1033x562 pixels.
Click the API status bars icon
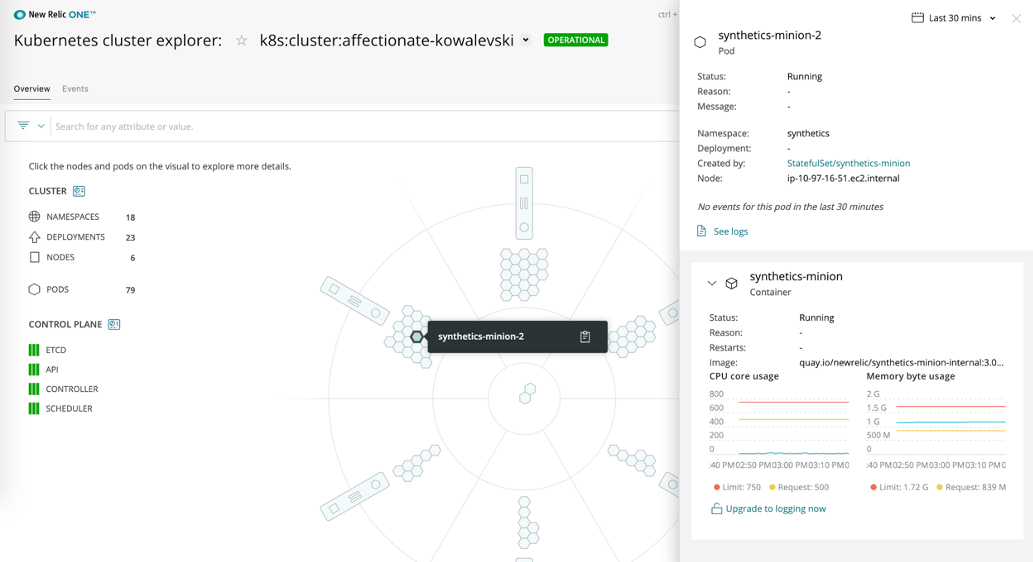click(x=34, y=370)
